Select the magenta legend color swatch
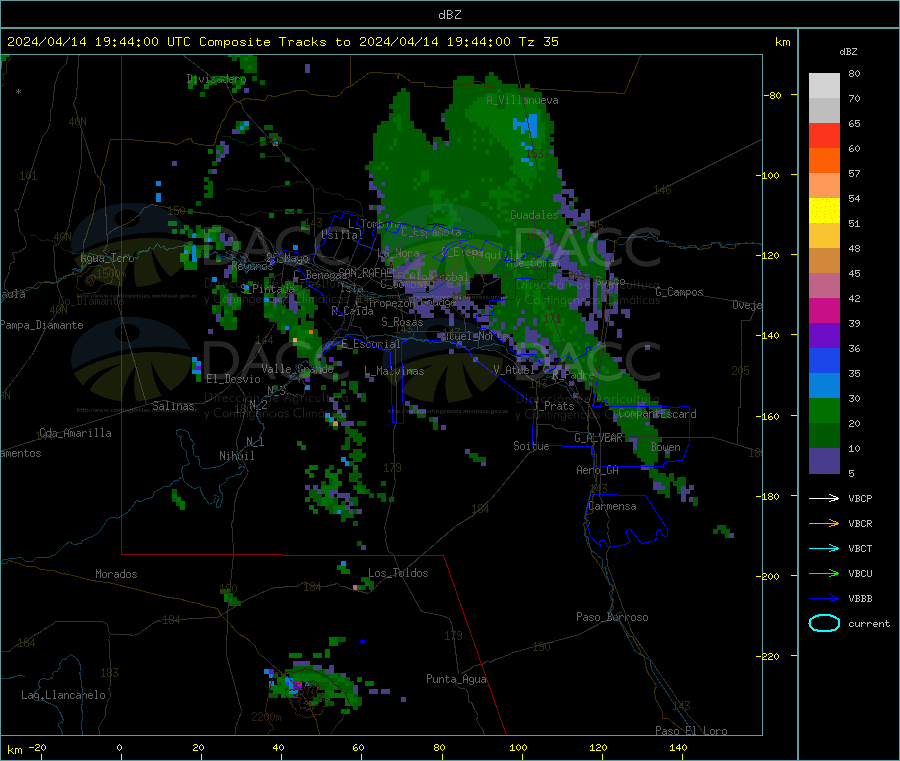The height and width of the screenshot is (761, 900). point(824,310)
